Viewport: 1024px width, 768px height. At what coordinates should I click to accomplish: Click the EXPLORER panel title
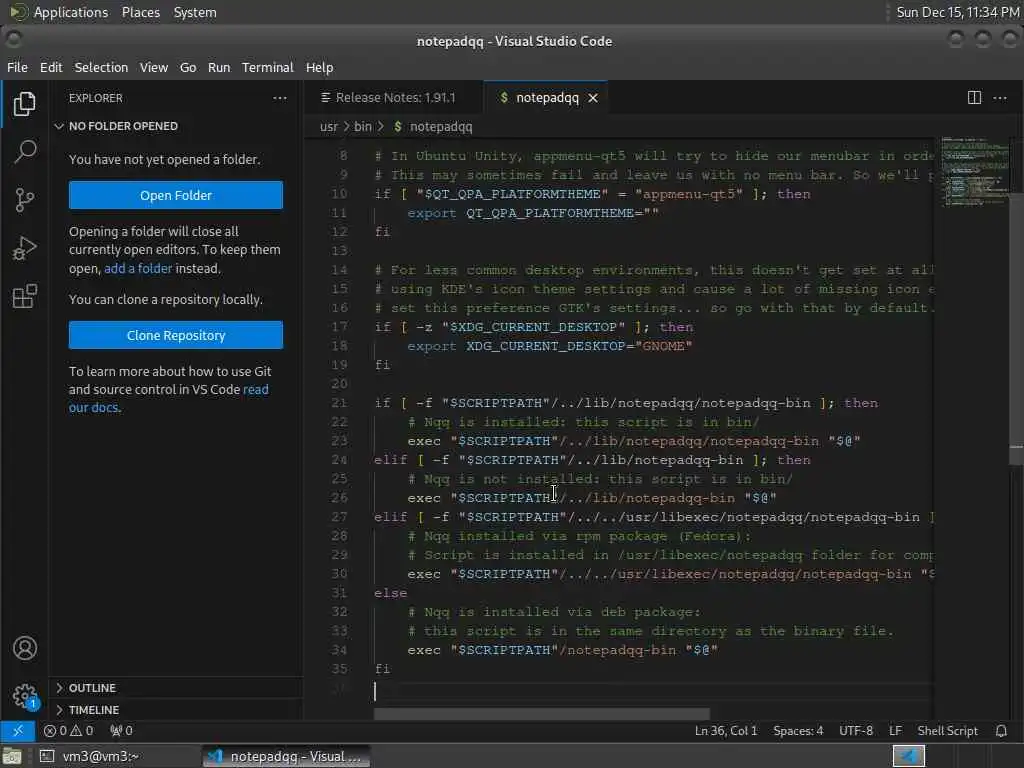(x=95, y=98)
